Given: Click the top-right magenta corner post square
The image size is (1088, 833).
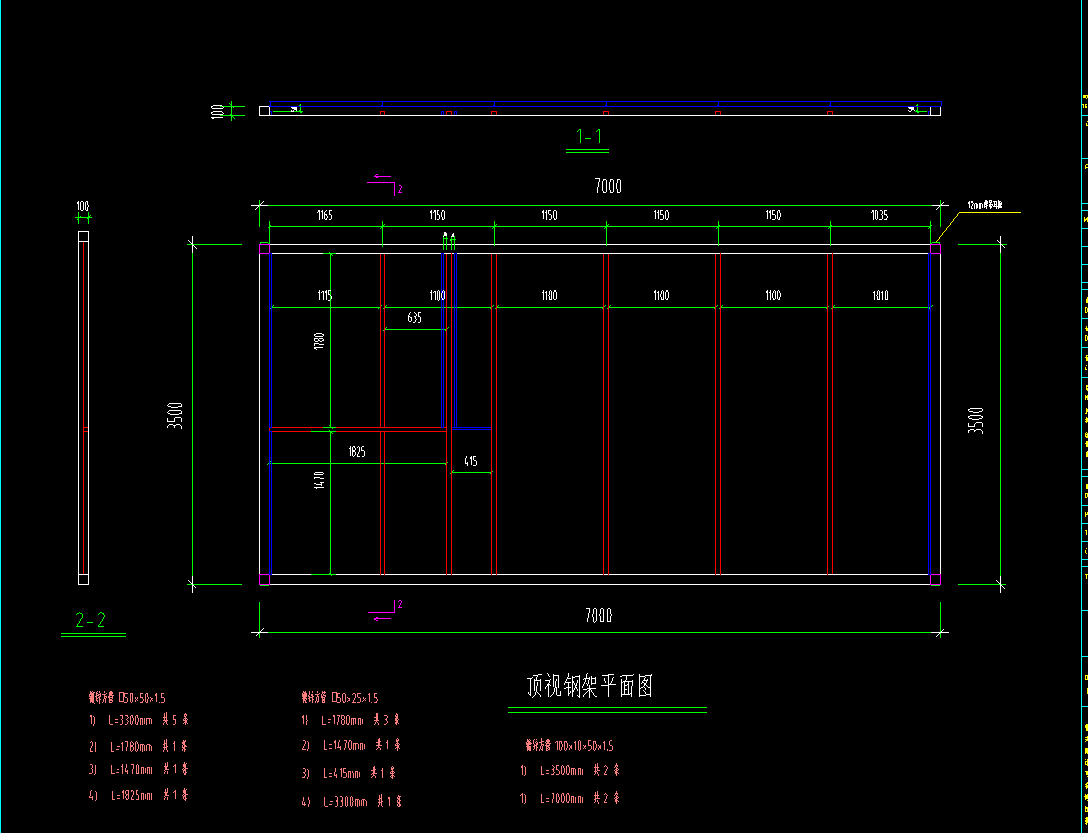Looking at the screenshot, I should (935, 248).
